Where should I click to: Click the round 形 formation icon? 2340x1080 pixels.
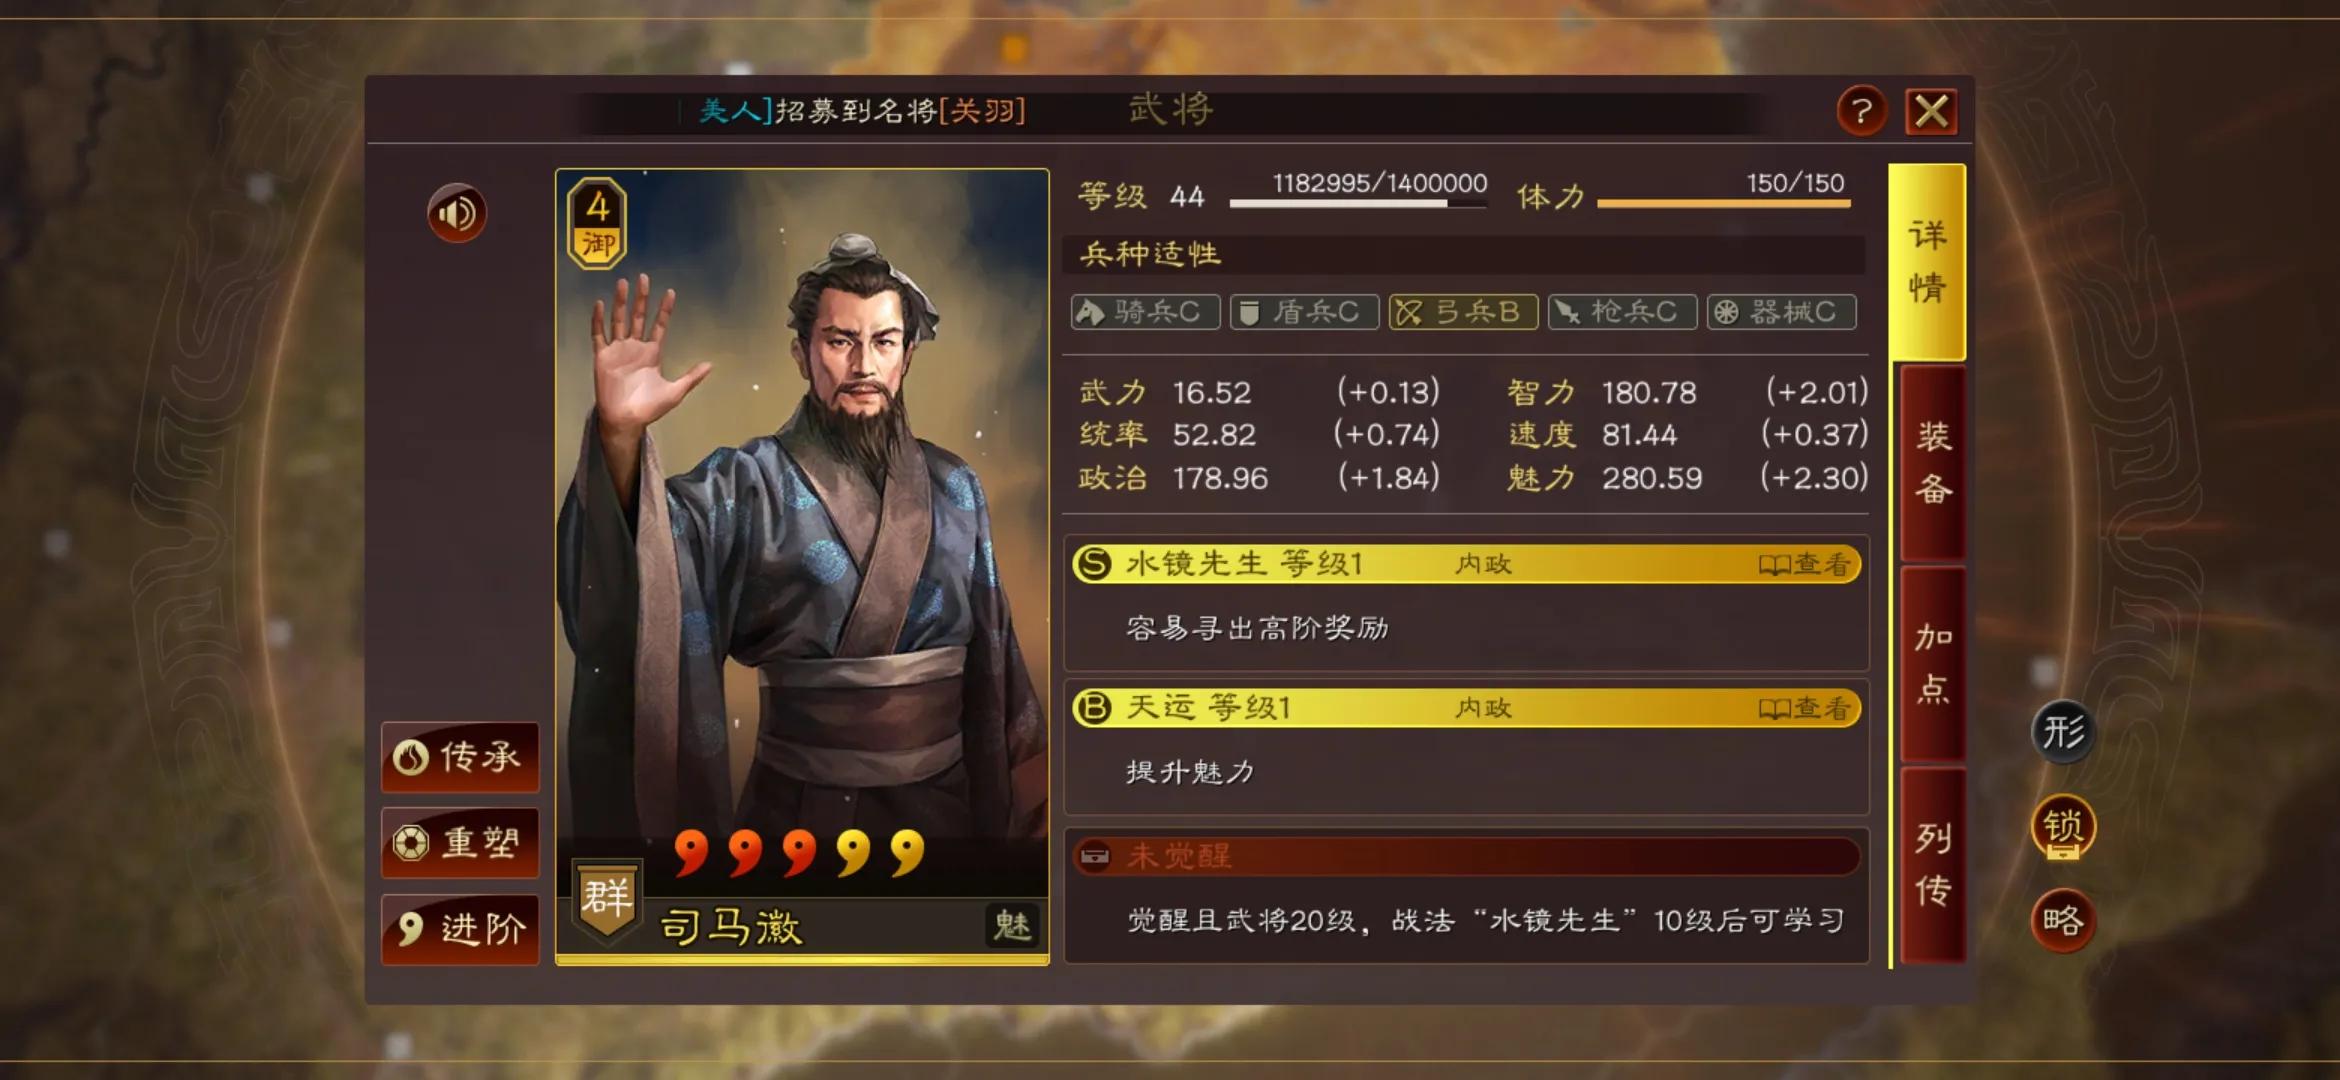tap(2063, 732)
